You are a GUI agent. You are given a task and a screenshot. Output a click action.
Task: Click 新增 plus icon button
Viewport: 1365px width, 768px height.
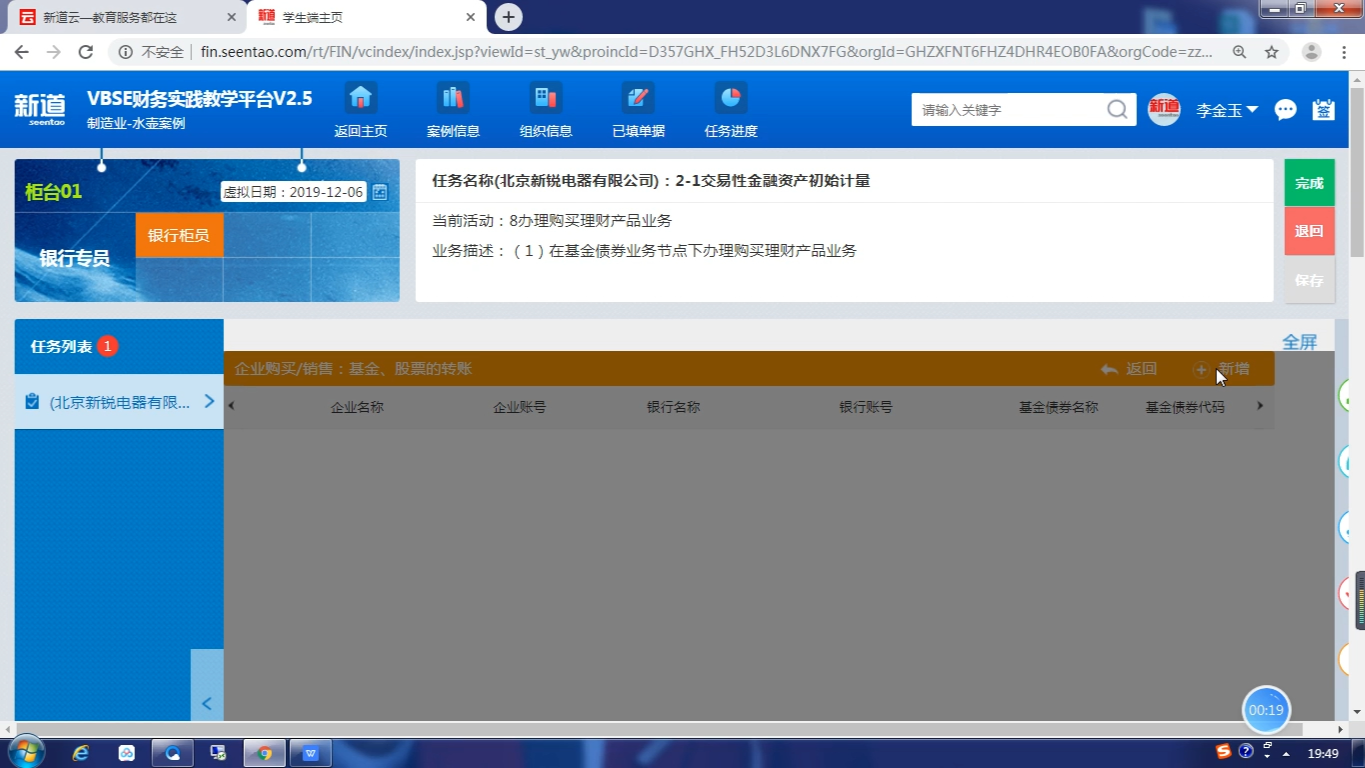coord(1201,369)
